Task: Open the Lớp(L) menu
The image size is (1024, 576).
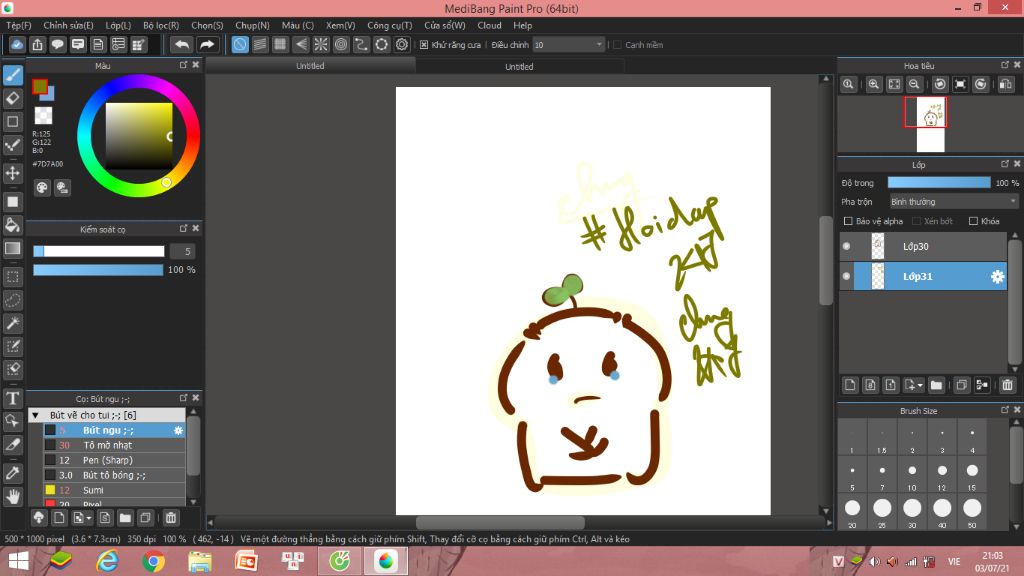Action: (x=118, y=25)
